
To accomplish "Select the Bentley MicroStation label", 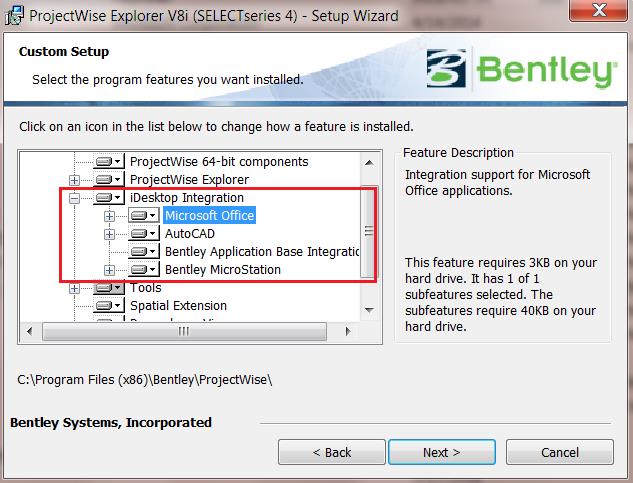I will click(223, 269).
